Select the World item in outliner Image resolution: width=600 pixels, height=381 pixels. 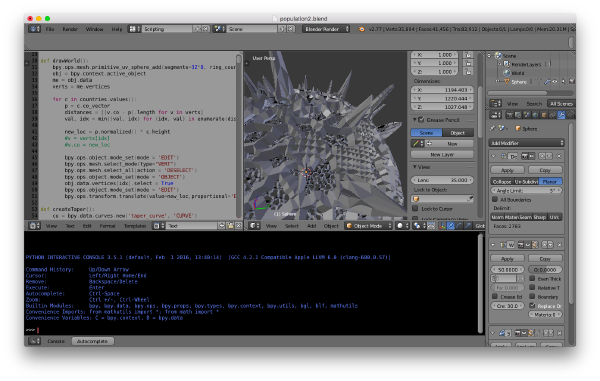click(x=517, y=73)
